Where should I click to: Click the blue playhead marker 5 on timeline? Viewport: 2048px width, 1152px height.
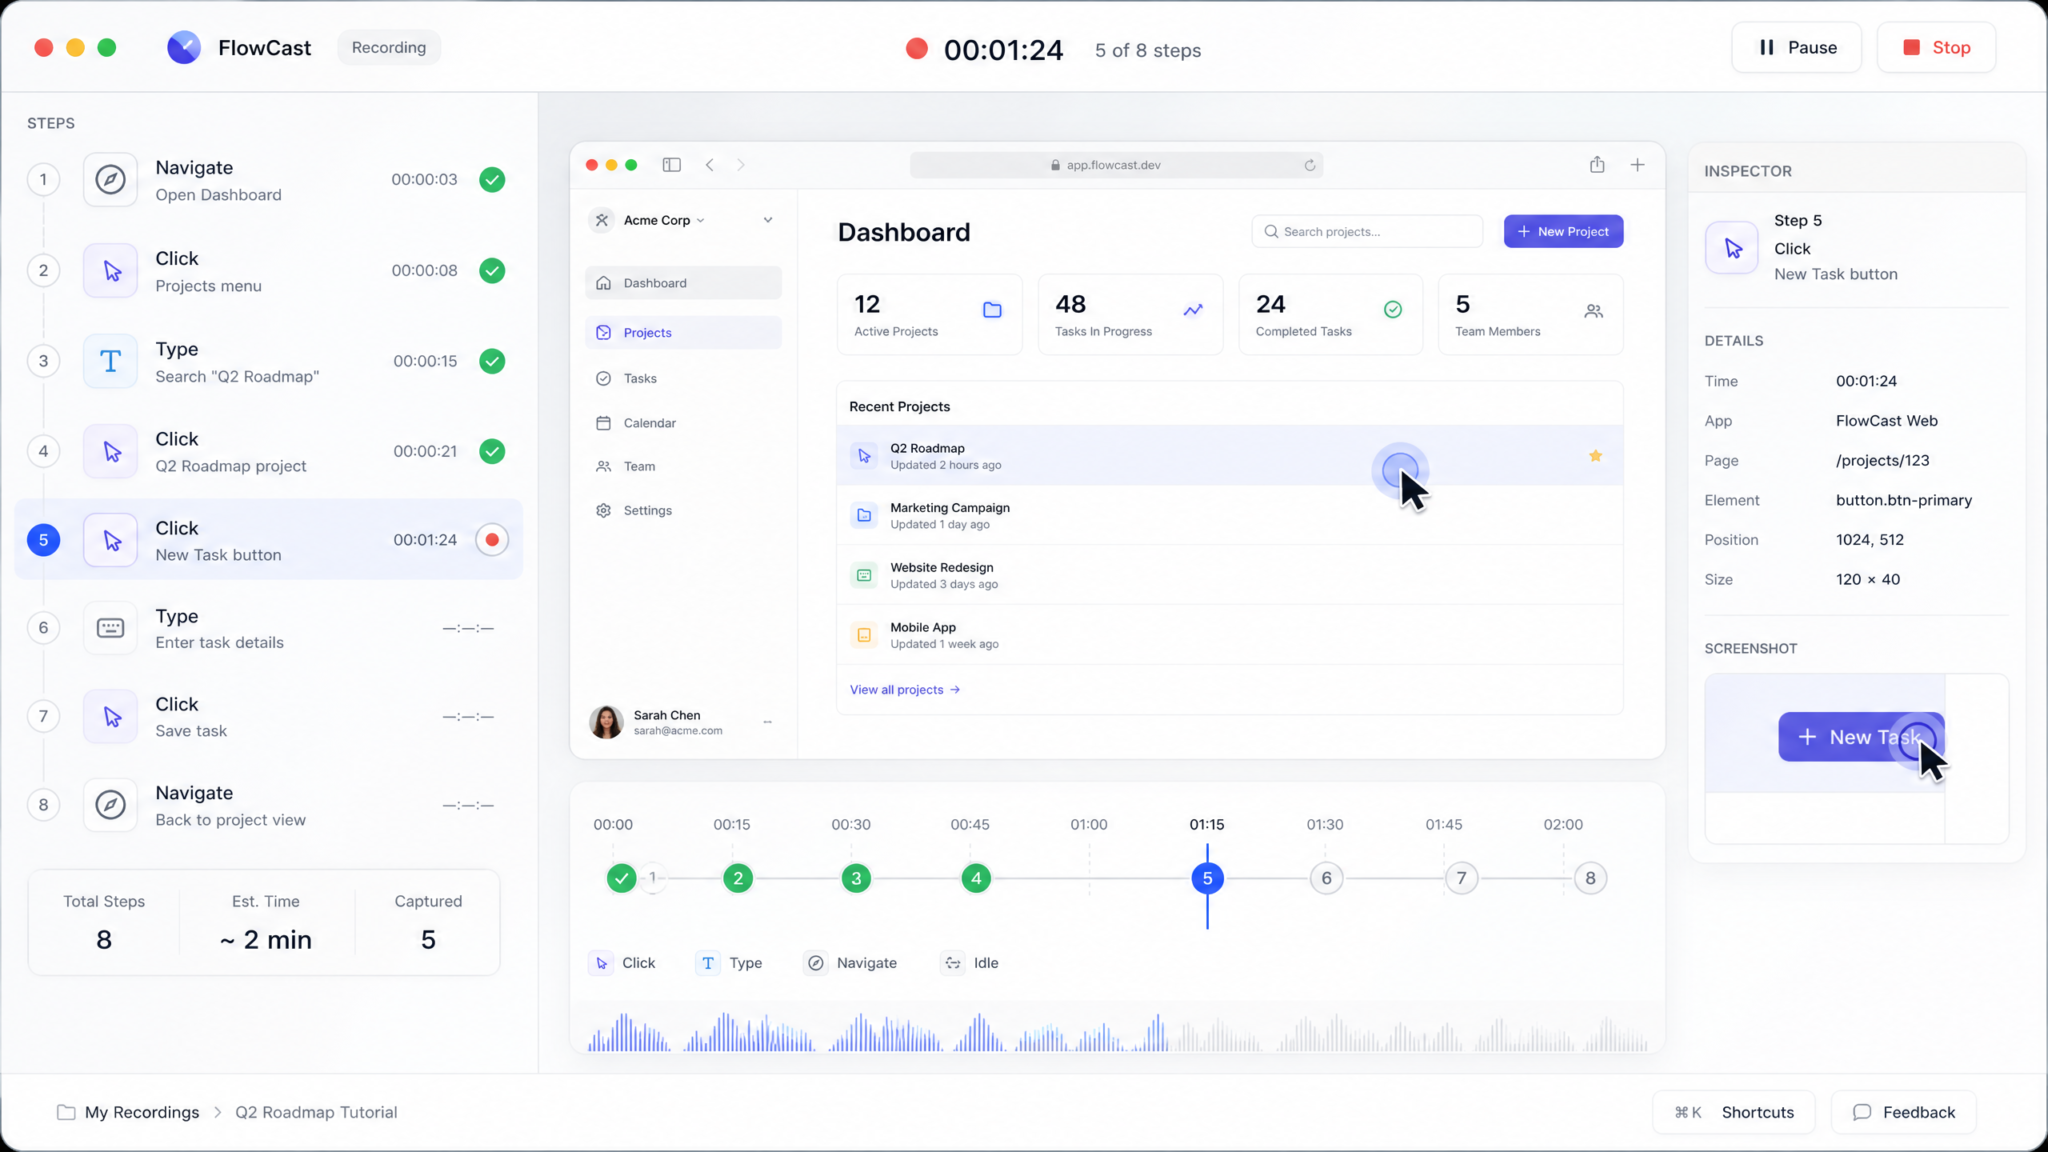[1207, 878]
